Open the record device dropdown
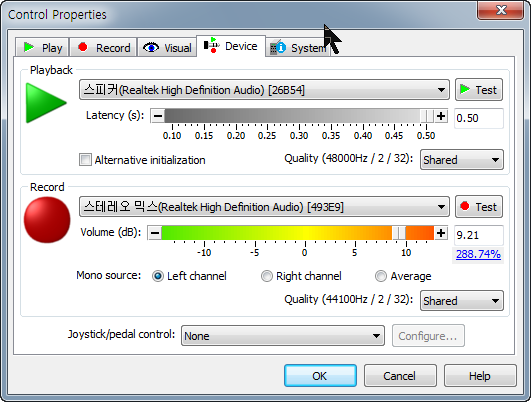 [x=264, y=207]
